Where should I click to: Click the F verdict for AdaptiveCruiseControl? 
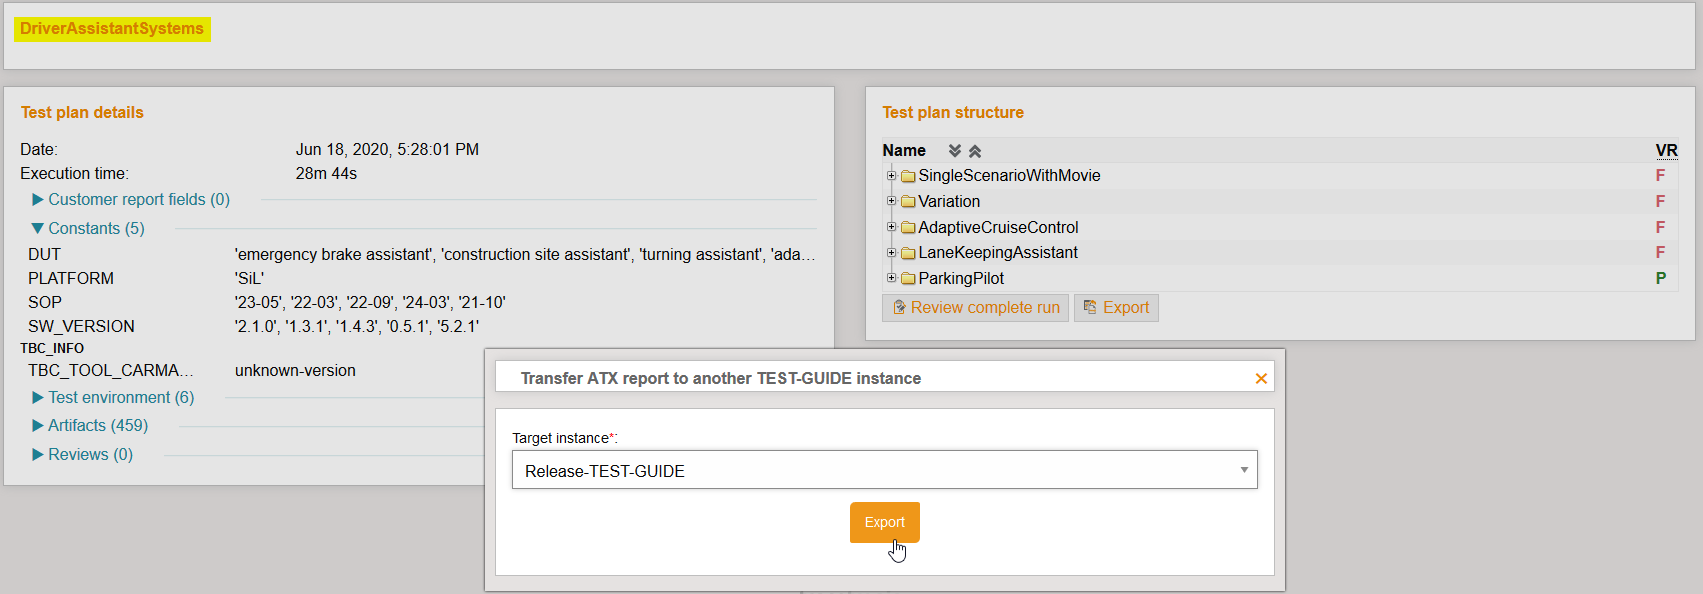[1660, 227]
